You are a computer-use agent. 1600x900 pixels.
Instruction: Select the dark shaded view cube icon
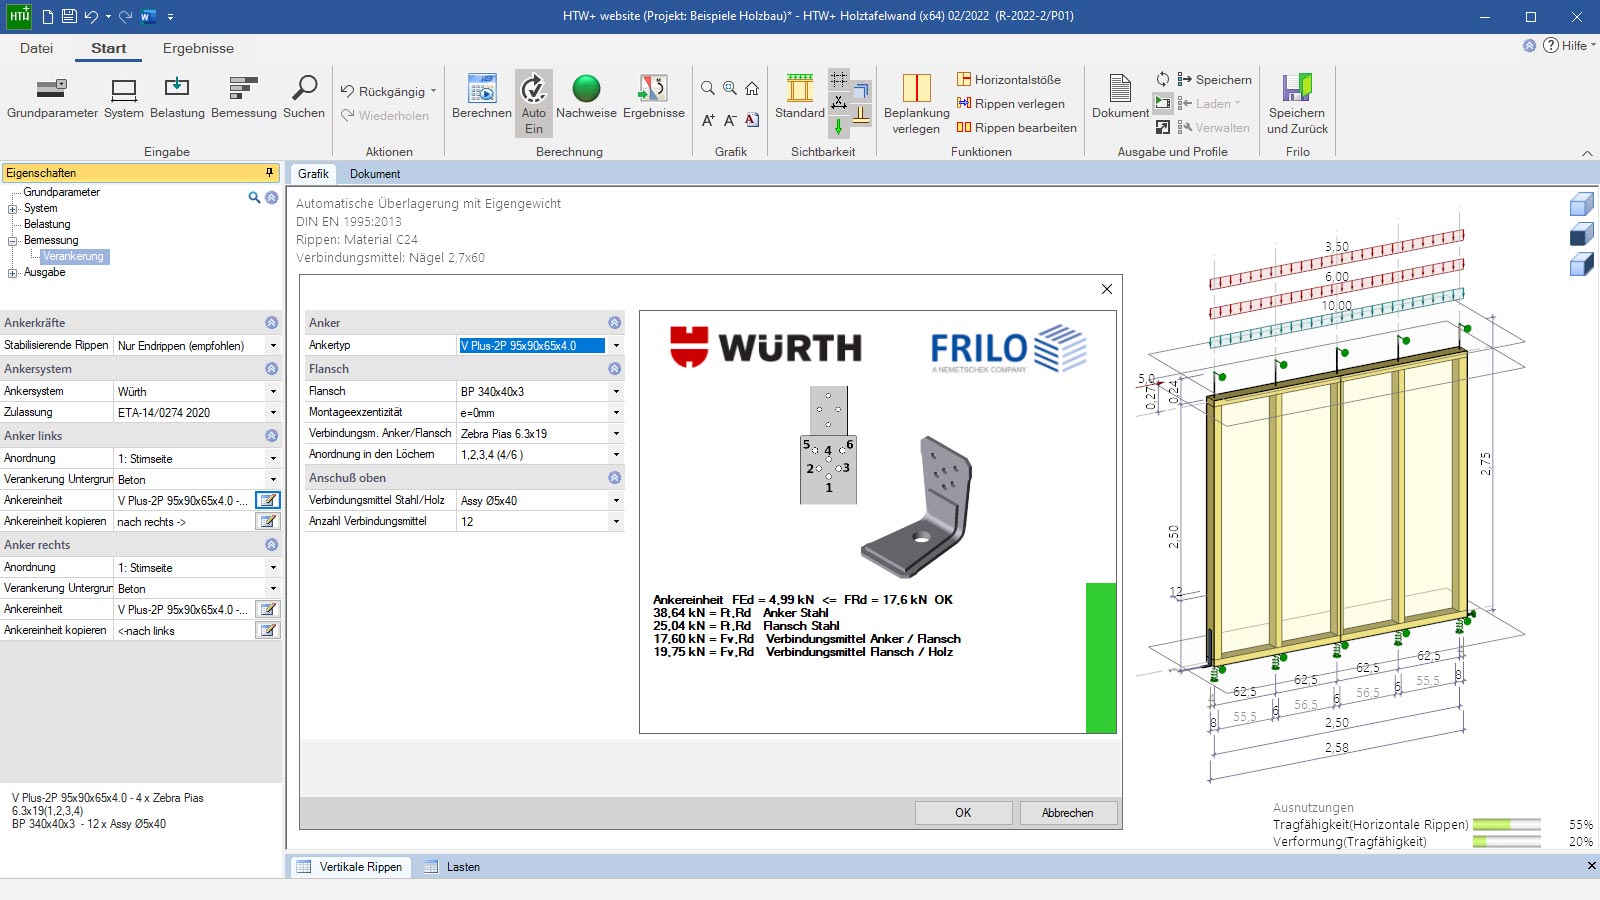1581,234
